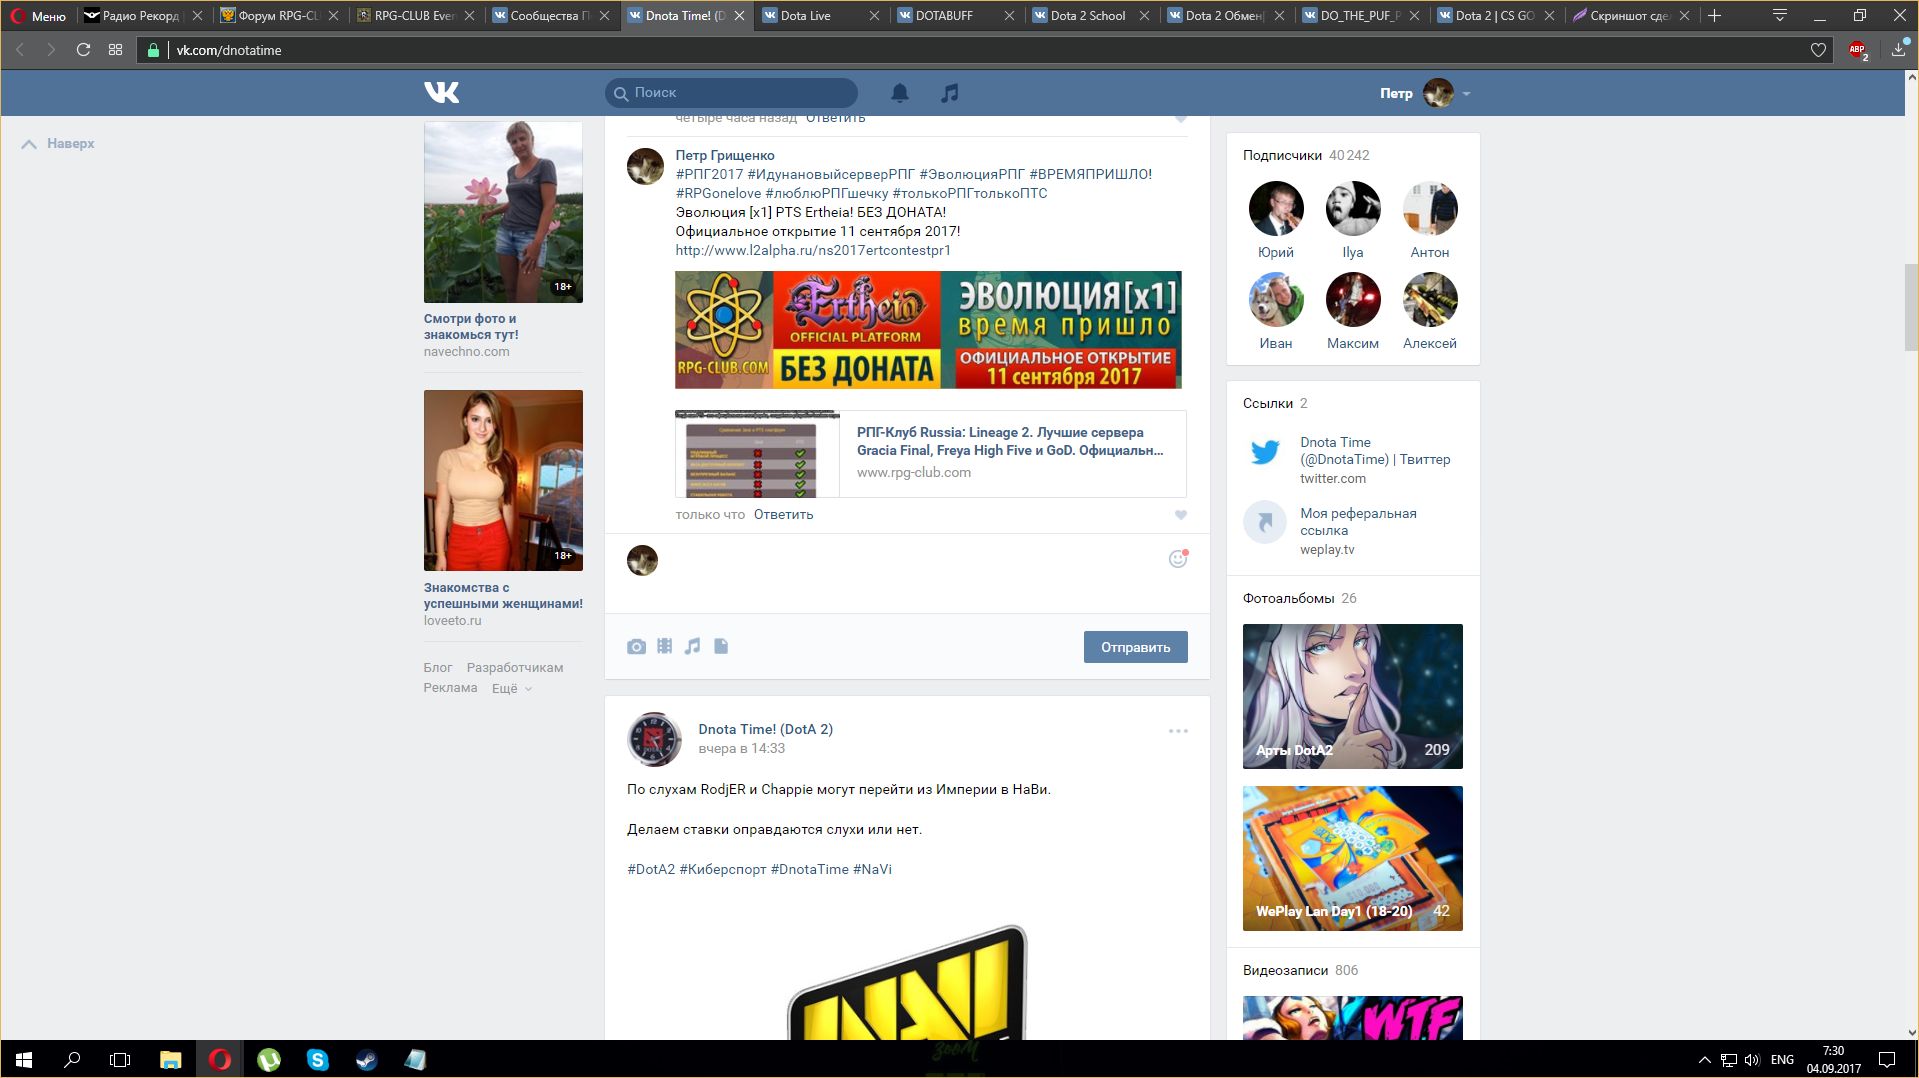This screenshot has width=1919, height=1078.
Task: Open the #NaVi hashtag
Action: pos(872,870)
